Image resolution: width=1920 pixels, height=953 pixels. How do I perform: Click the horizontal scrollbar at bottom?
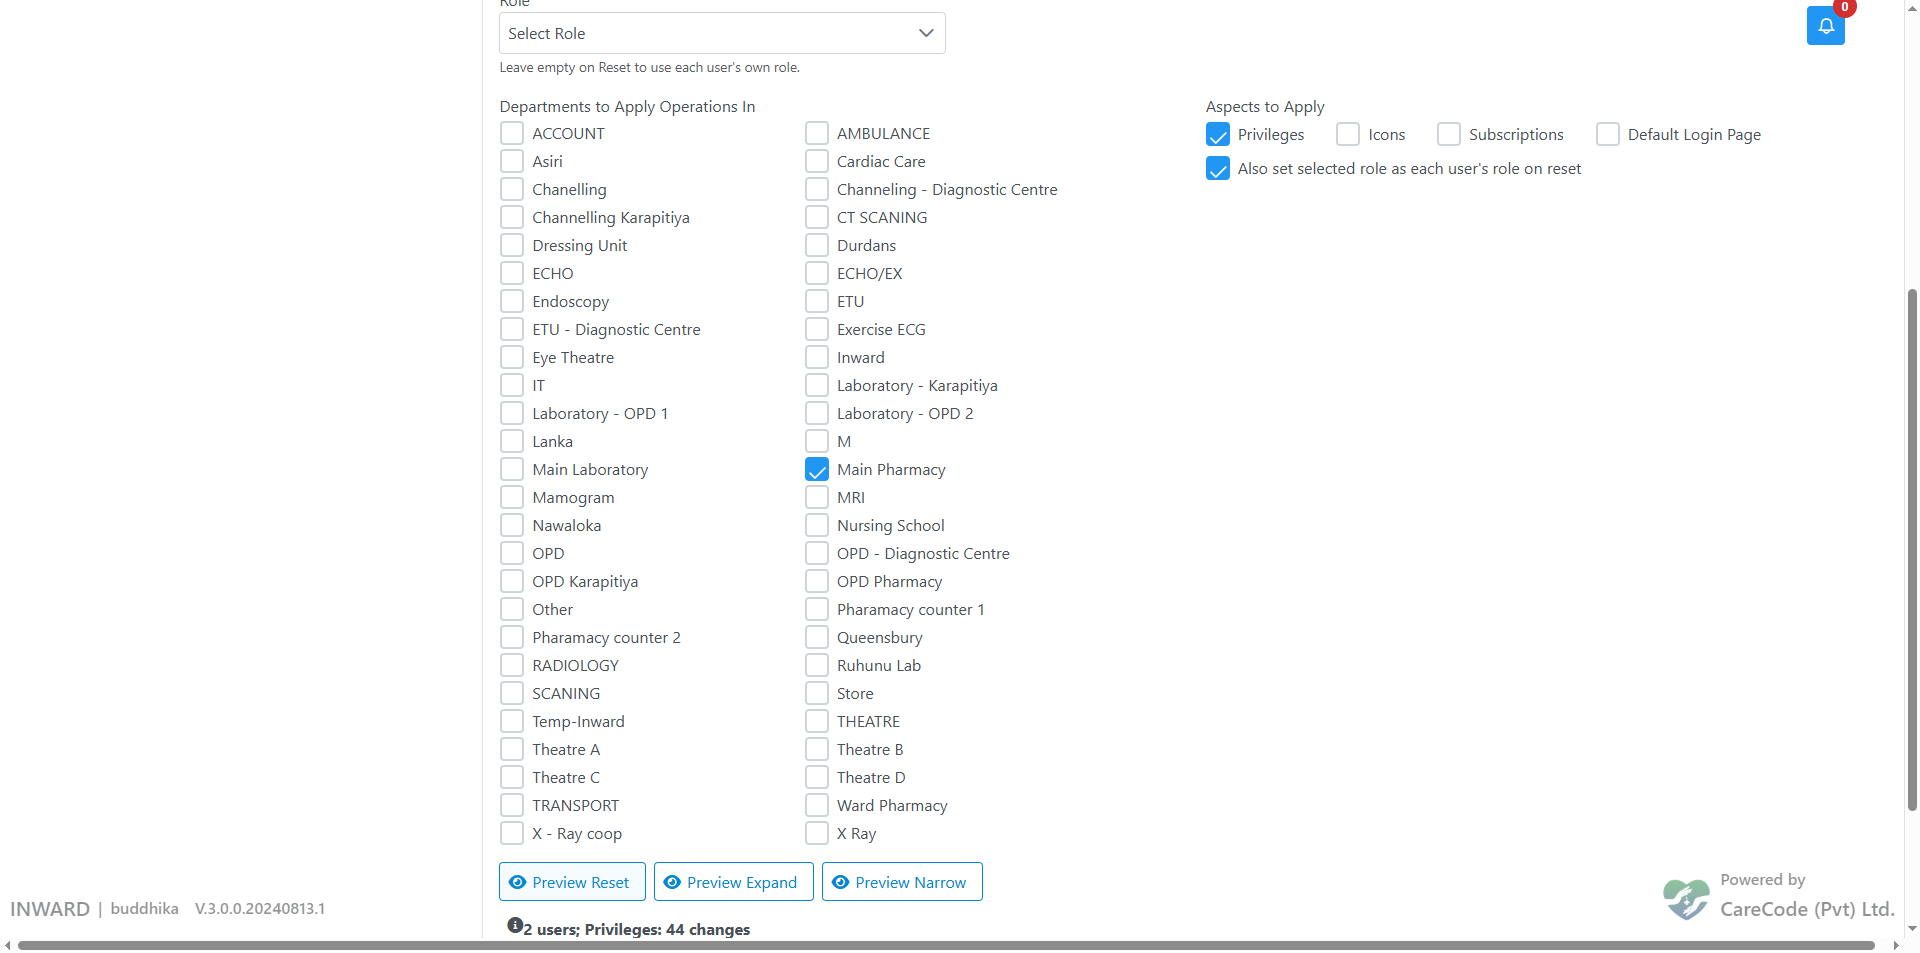946,945
